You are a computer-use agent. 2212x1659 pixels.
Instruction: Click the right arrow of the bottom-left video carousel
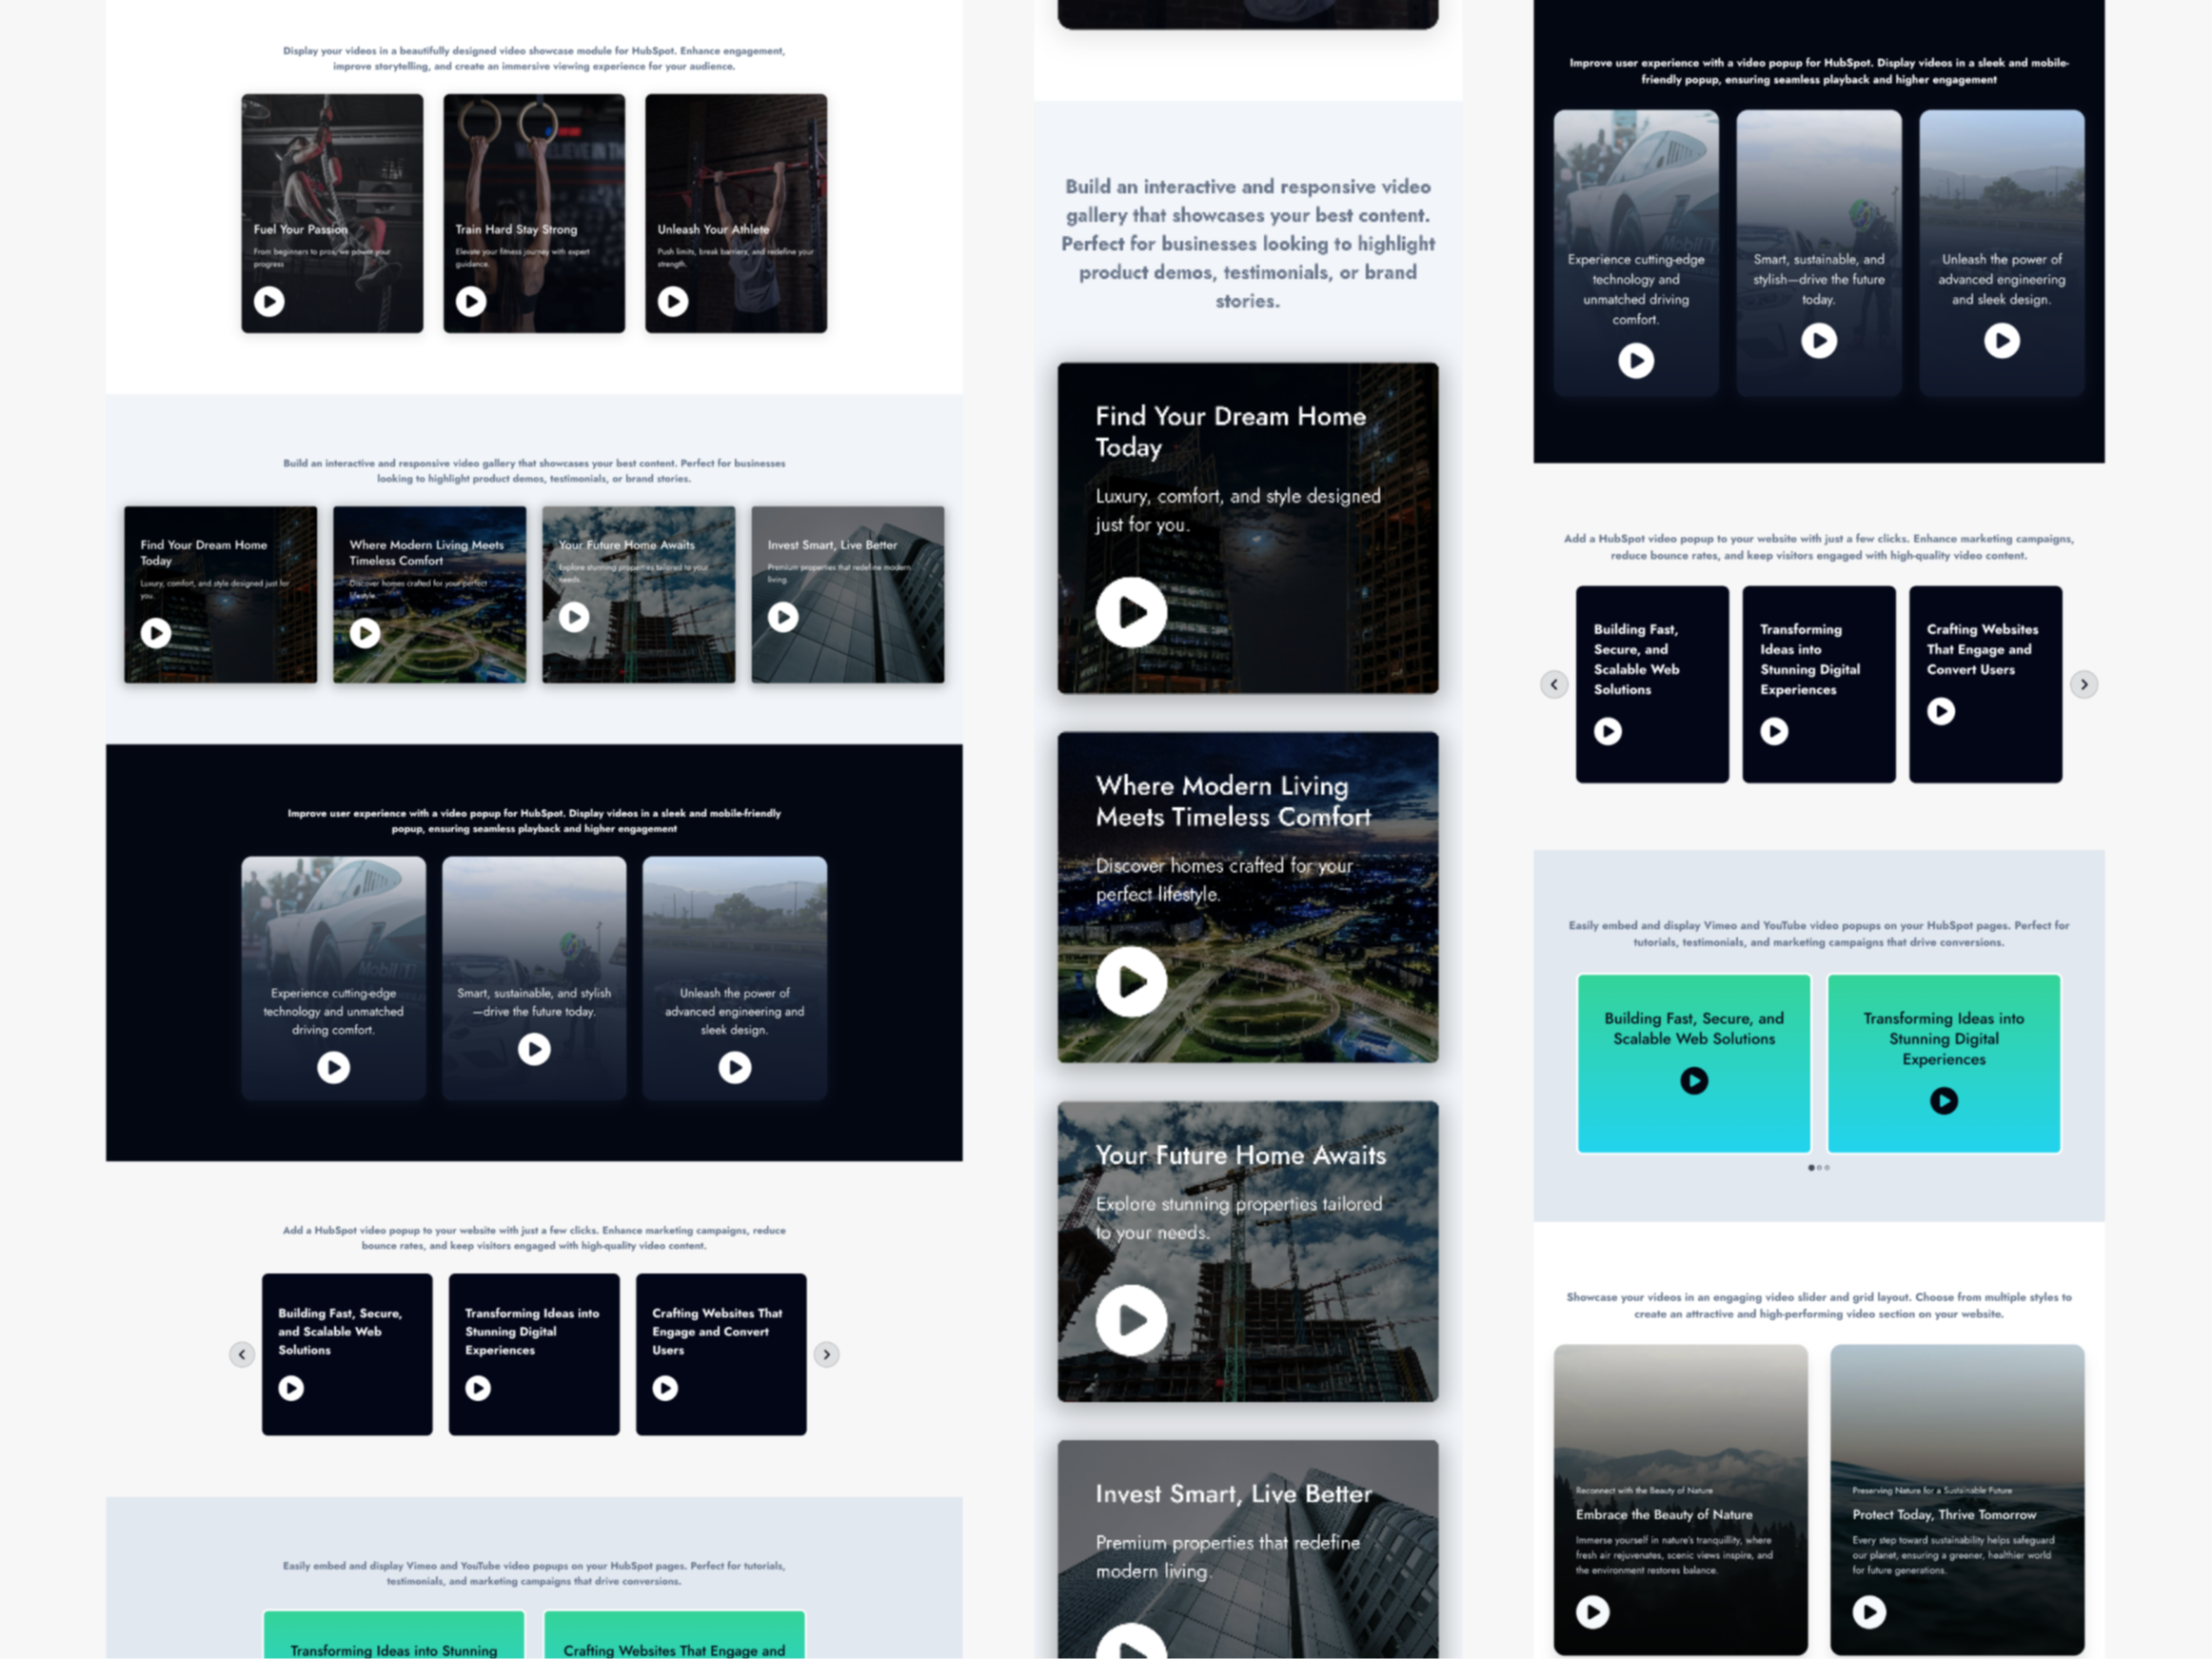pos(827,1354)
